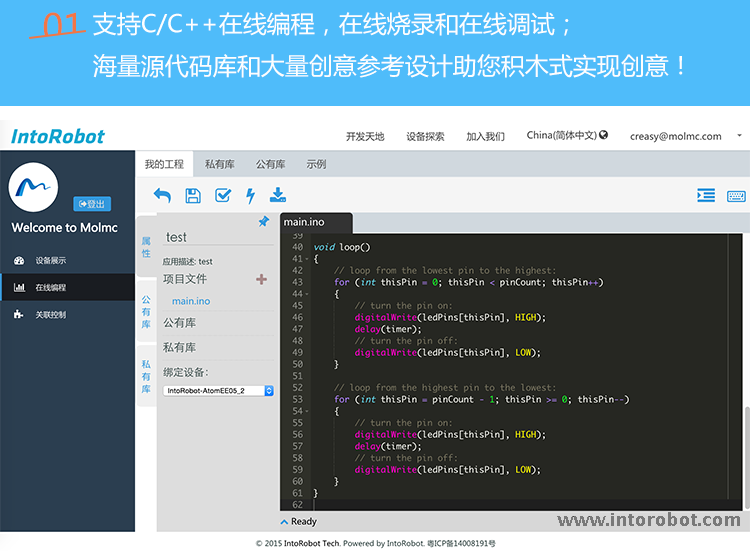
Task: Click the 公有库 section in project panel
Action: point(179,323)
